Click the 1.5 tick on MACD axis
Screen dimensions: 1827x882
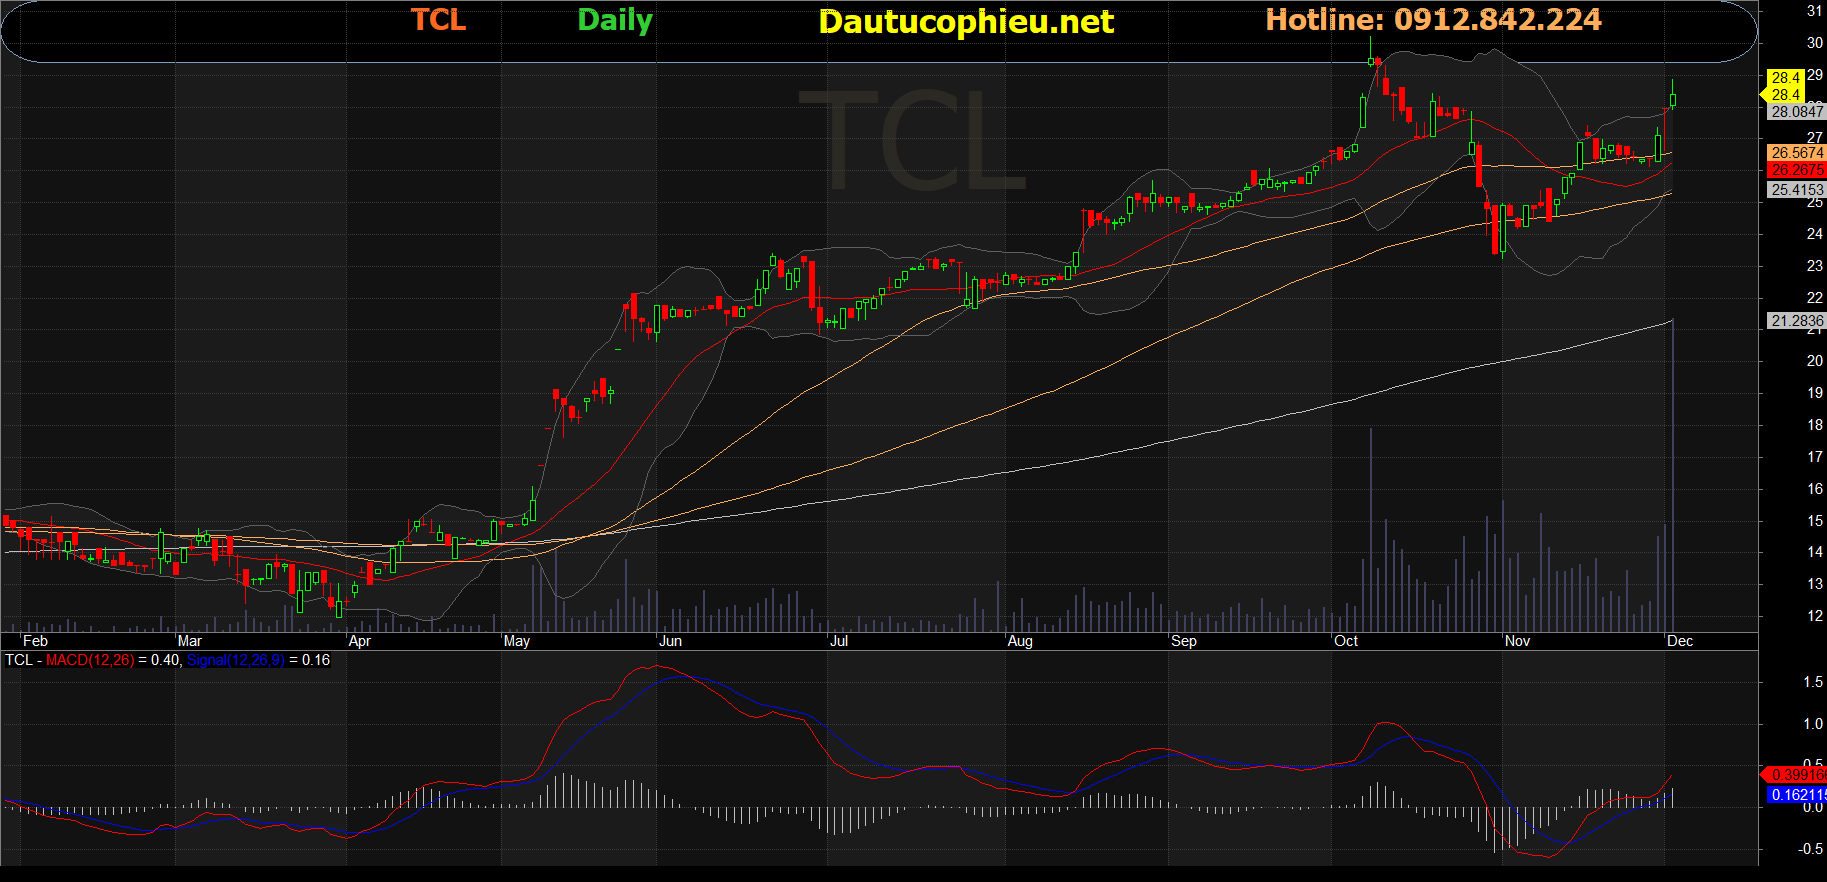1812,682
